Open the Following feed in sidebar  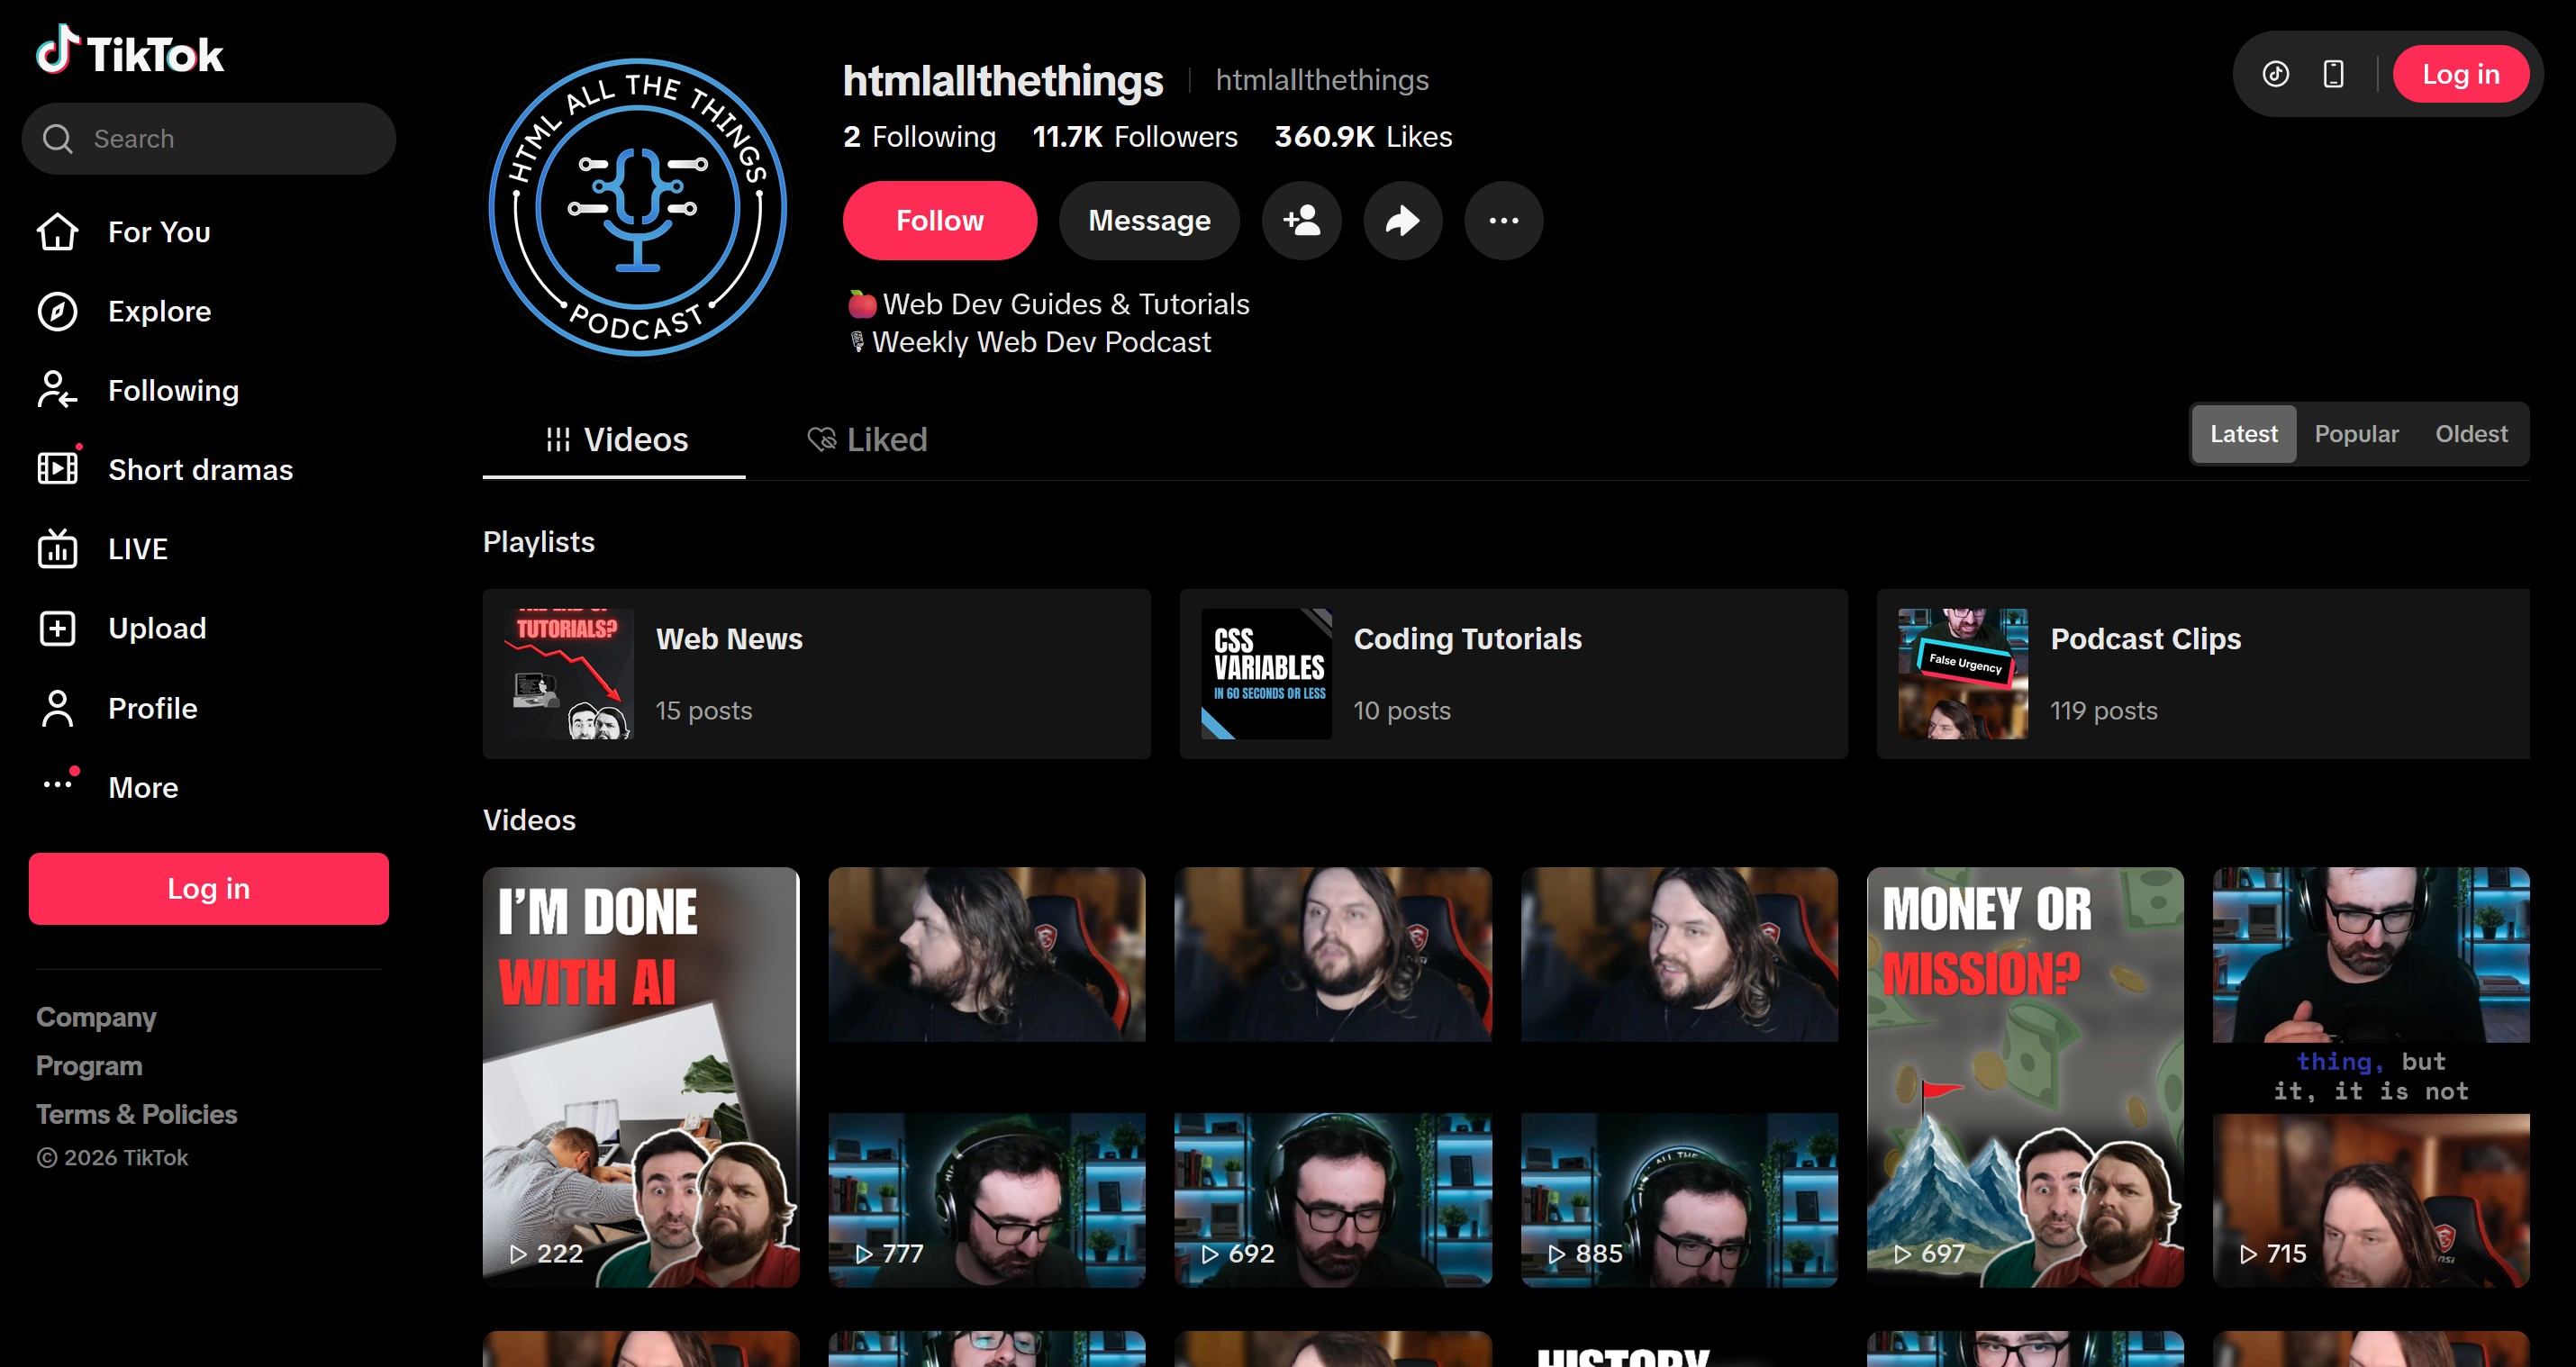(x=173, y=390)
